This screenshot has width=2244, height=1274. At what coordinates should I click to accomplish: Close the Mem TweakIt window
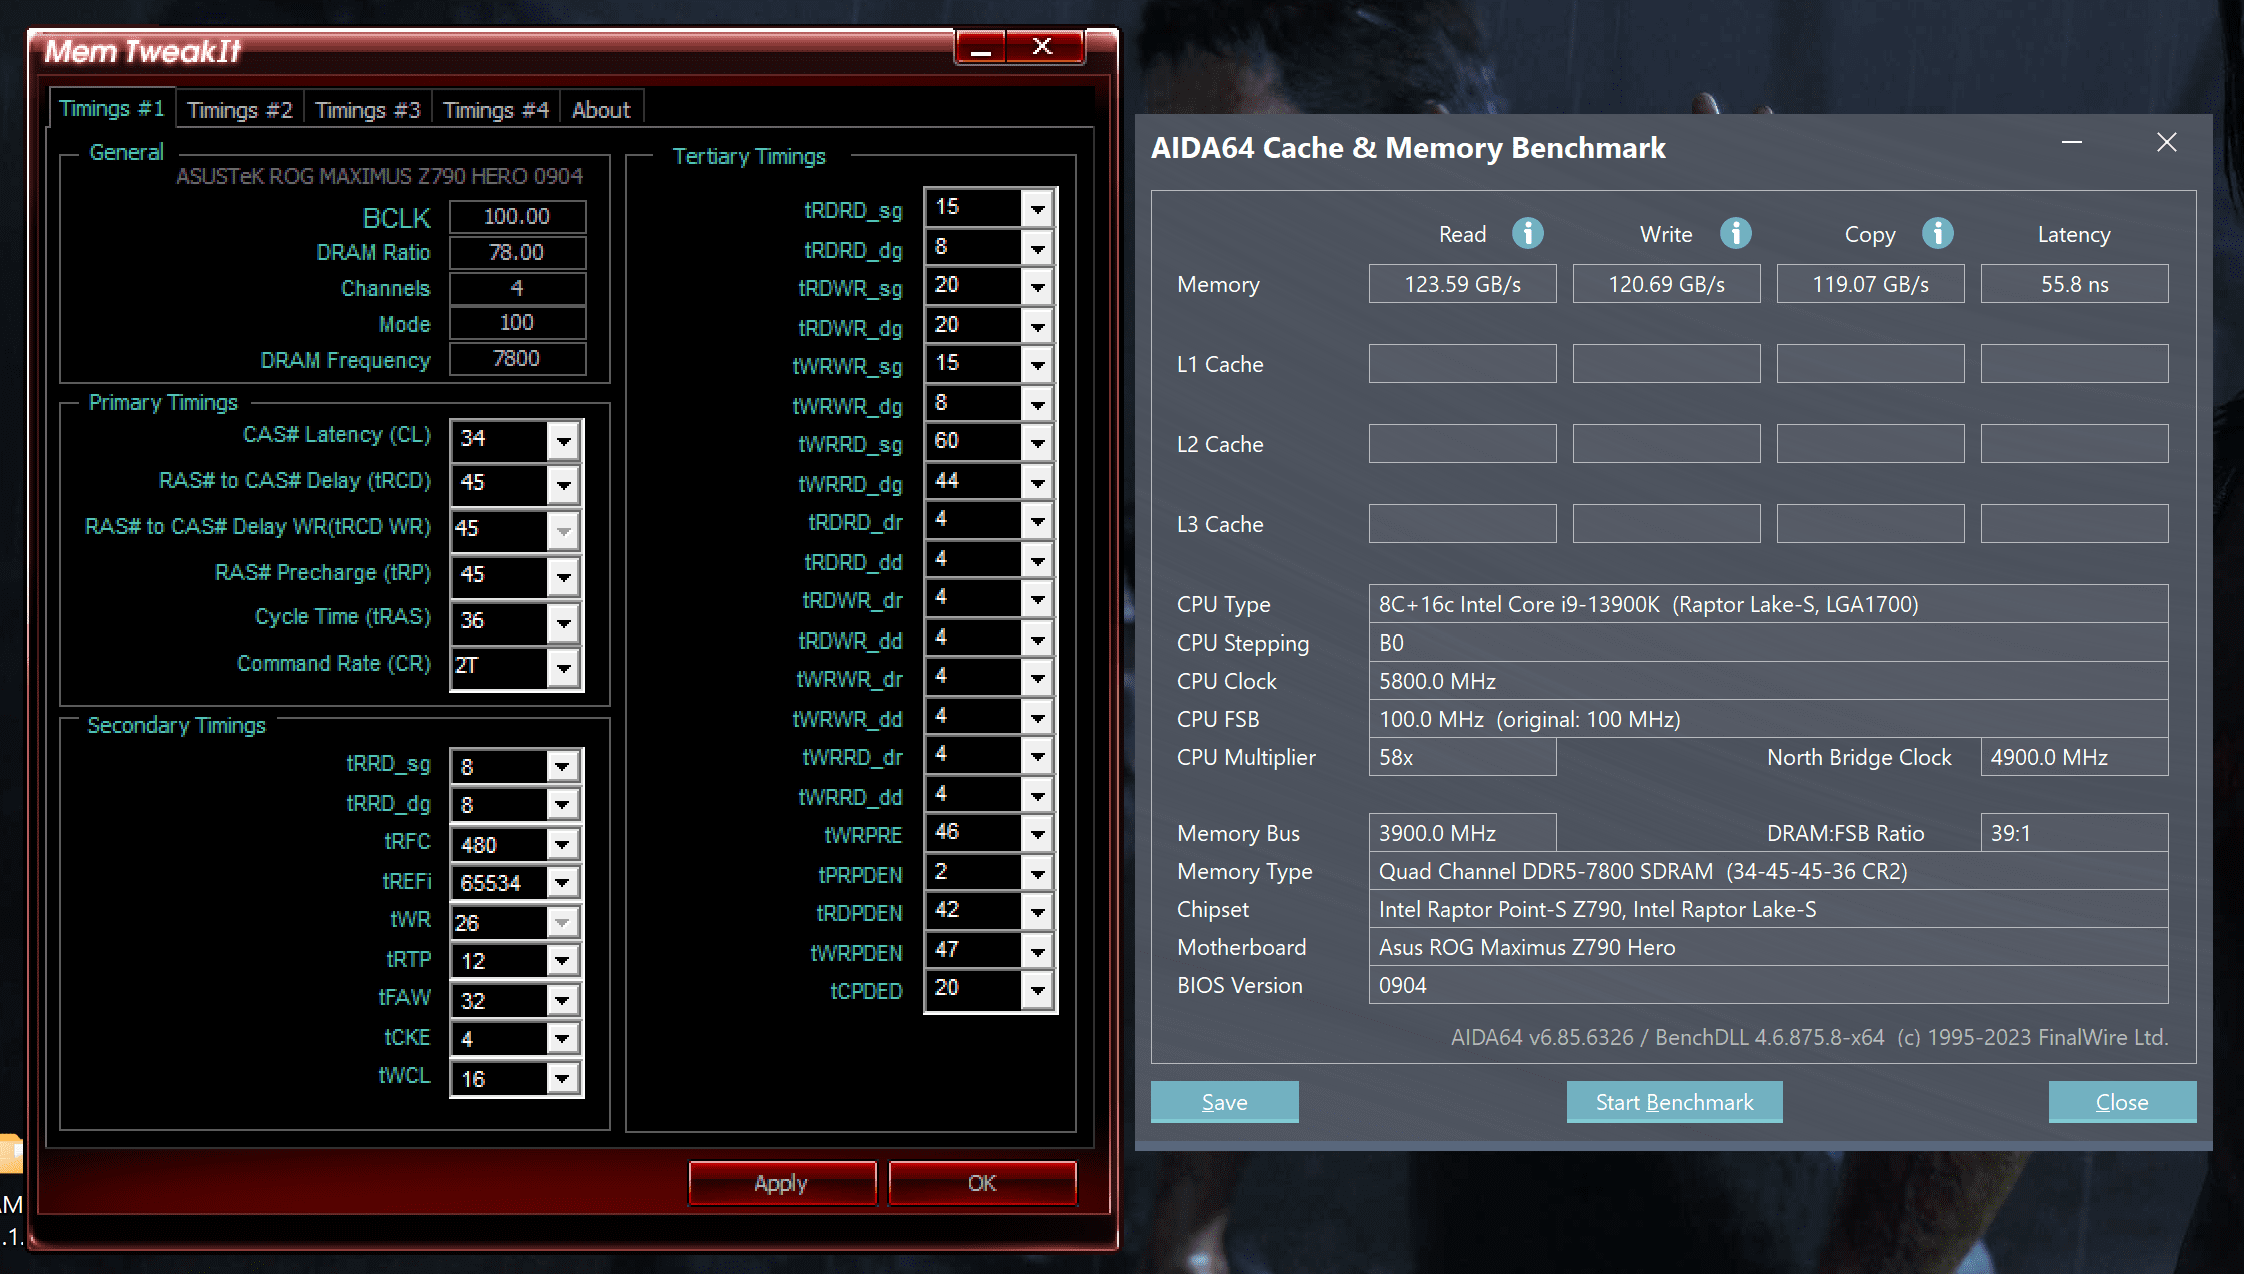pyautogui.click(x=1043, y=47)
